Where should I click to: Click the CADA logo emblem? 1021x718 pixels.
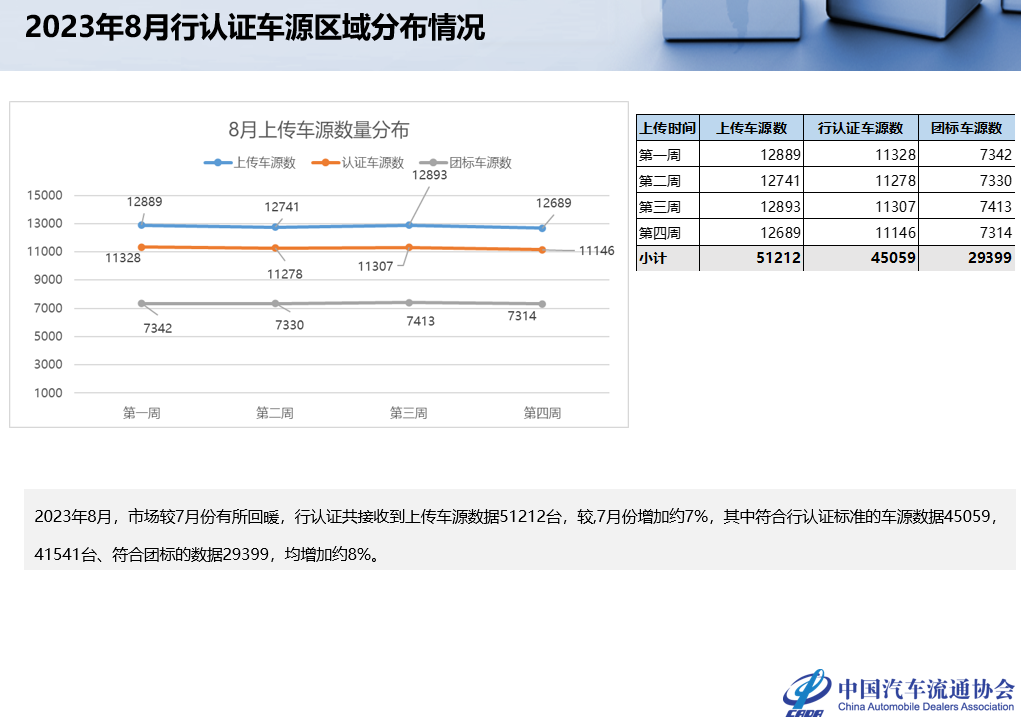(805, 692)
